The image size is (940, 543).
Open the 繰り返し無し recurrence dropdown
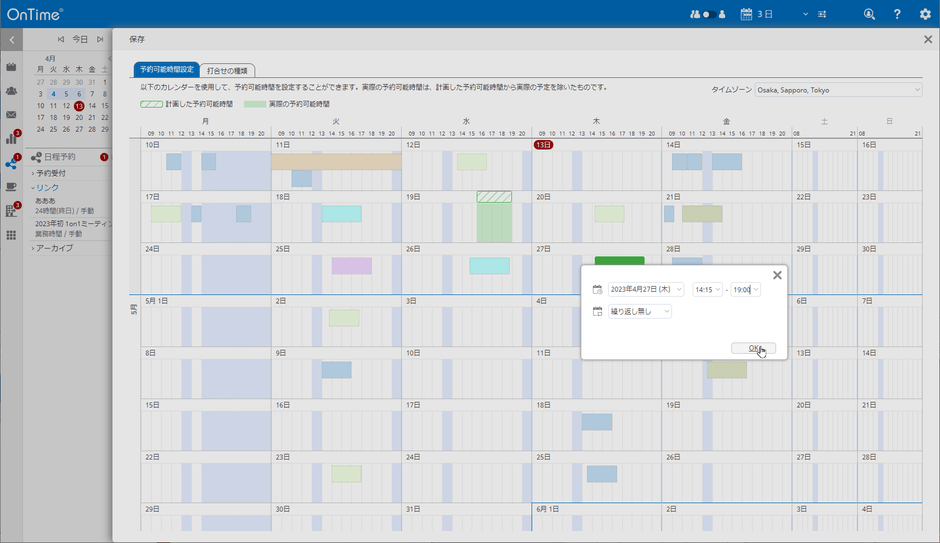[x=640, y=312]
